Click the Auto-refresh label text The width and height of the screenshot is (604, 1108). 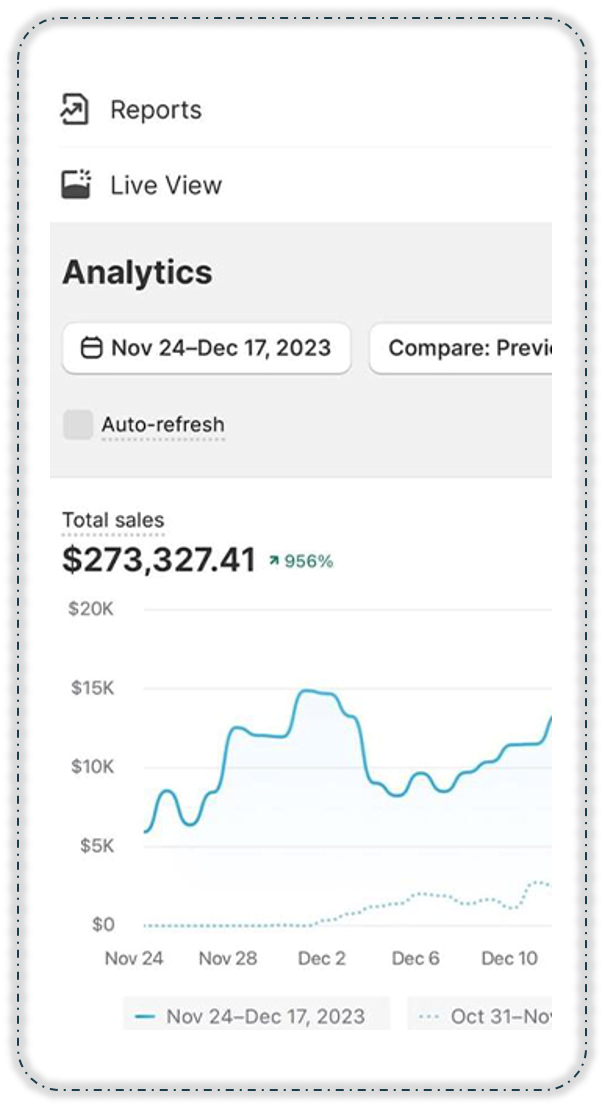click(163, 425)
